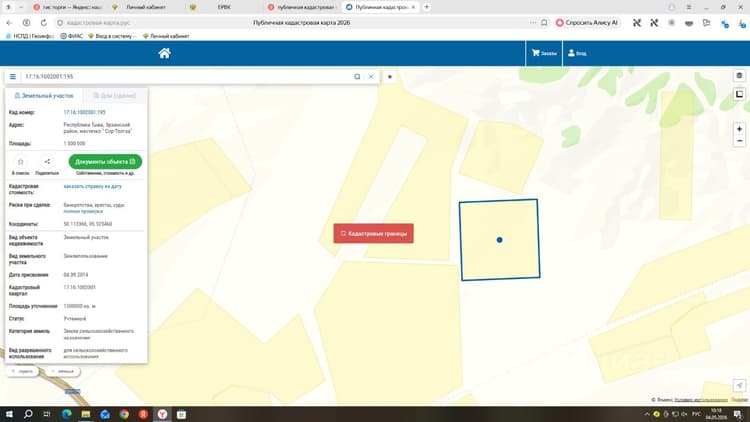
Task: Click the green object documents button
Action: (x=105, y=162)
